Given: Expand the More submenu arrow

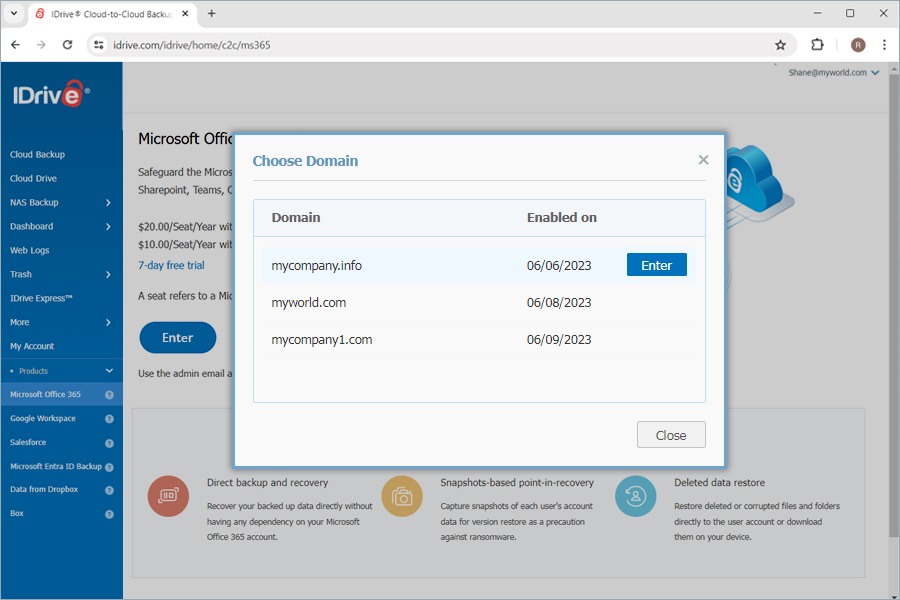Looking at the screenshot, I should click(x=108, y=323).
